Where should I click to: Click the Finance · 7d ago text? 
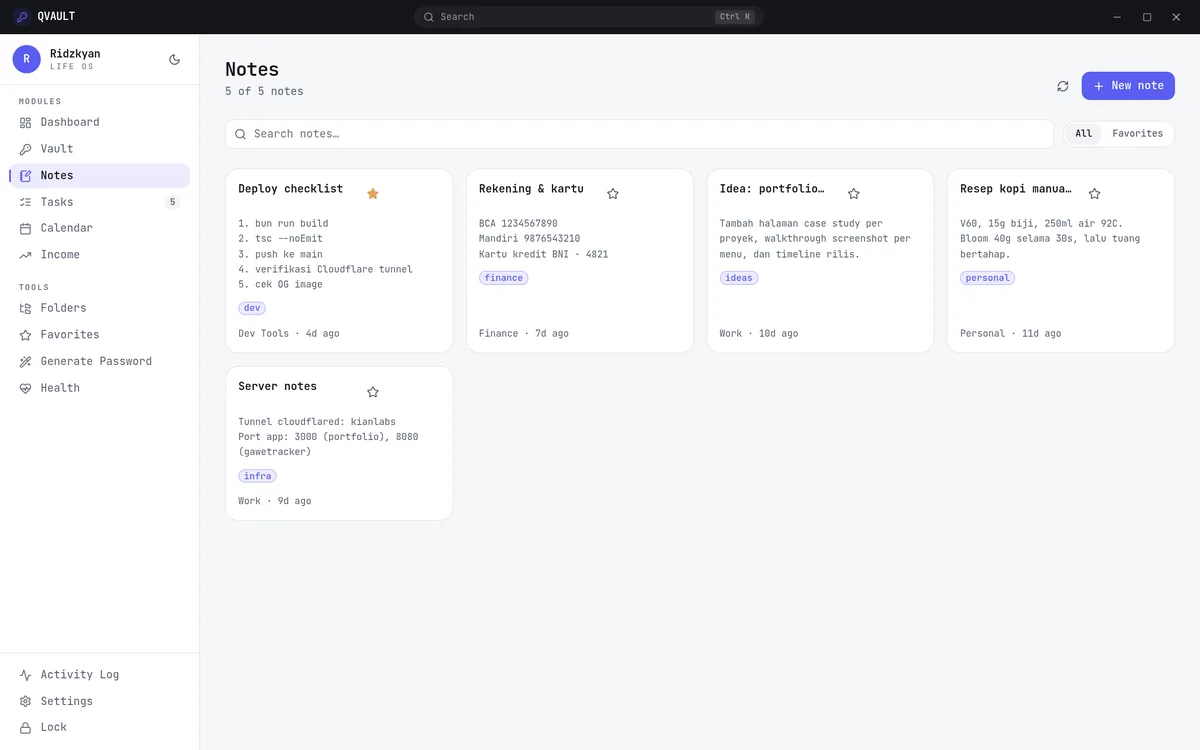click(524, 334)
